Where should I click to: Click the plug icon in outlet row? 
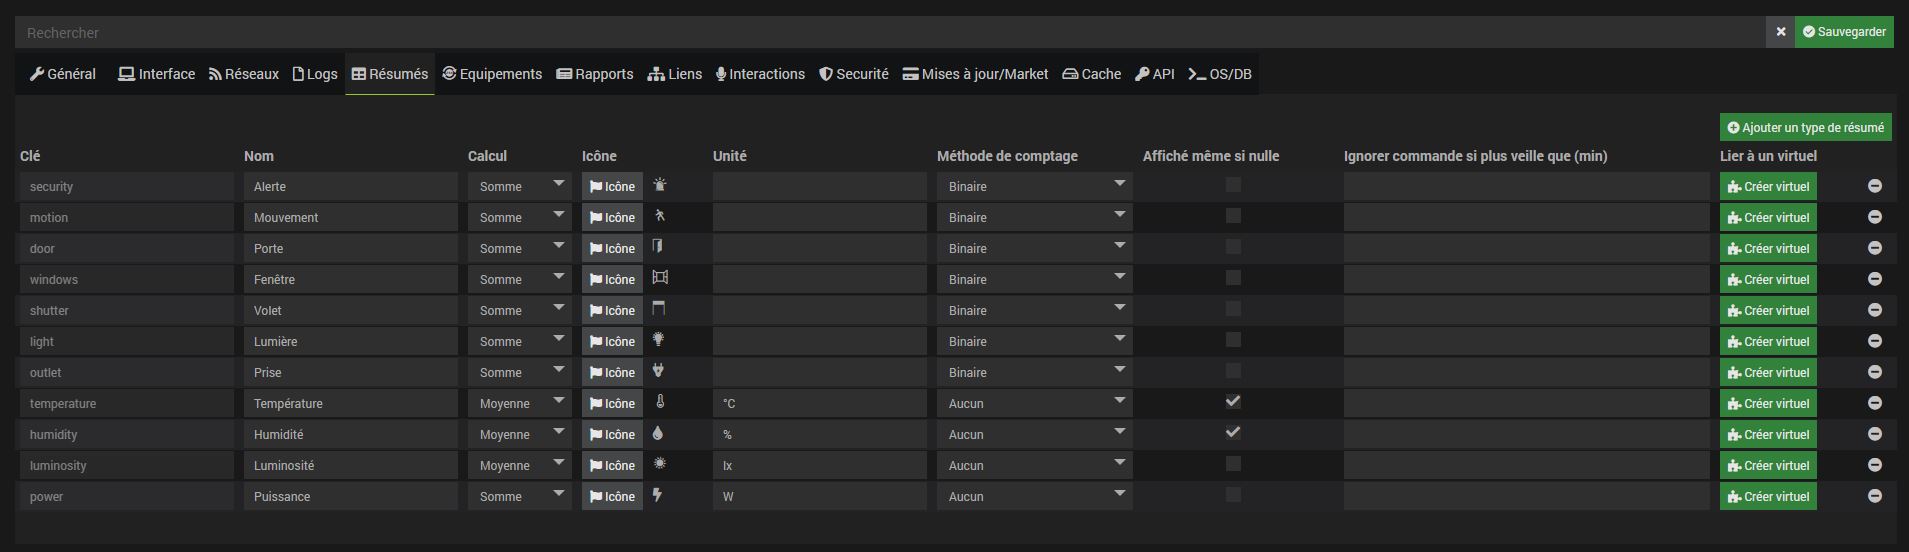coord(658,371)
